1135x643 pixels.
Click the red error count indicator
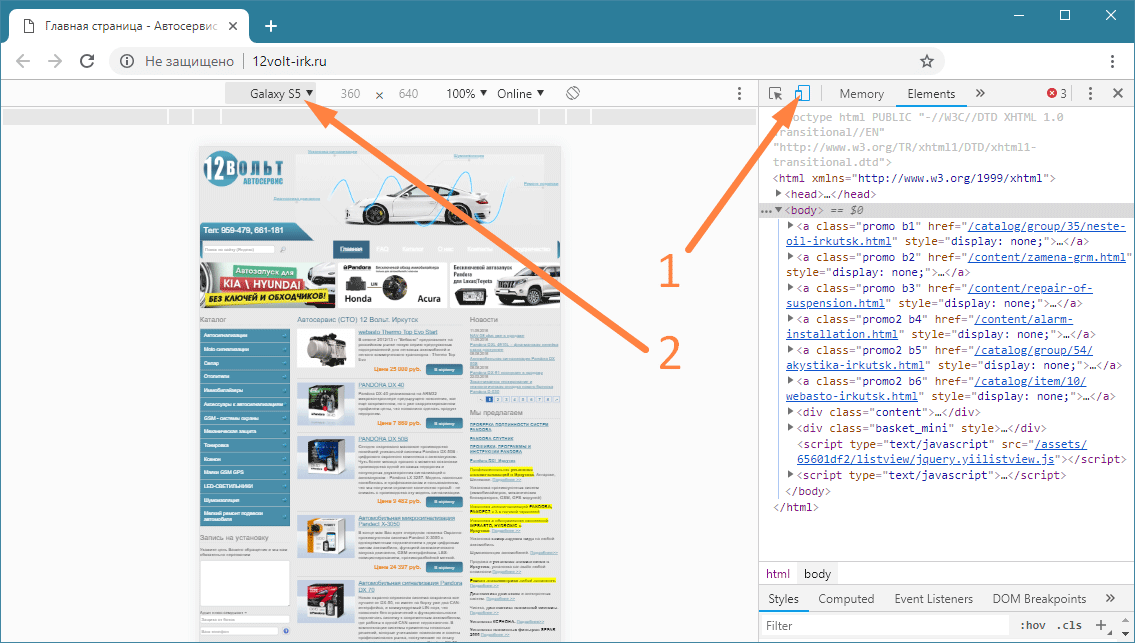(x=1057, y=93)
